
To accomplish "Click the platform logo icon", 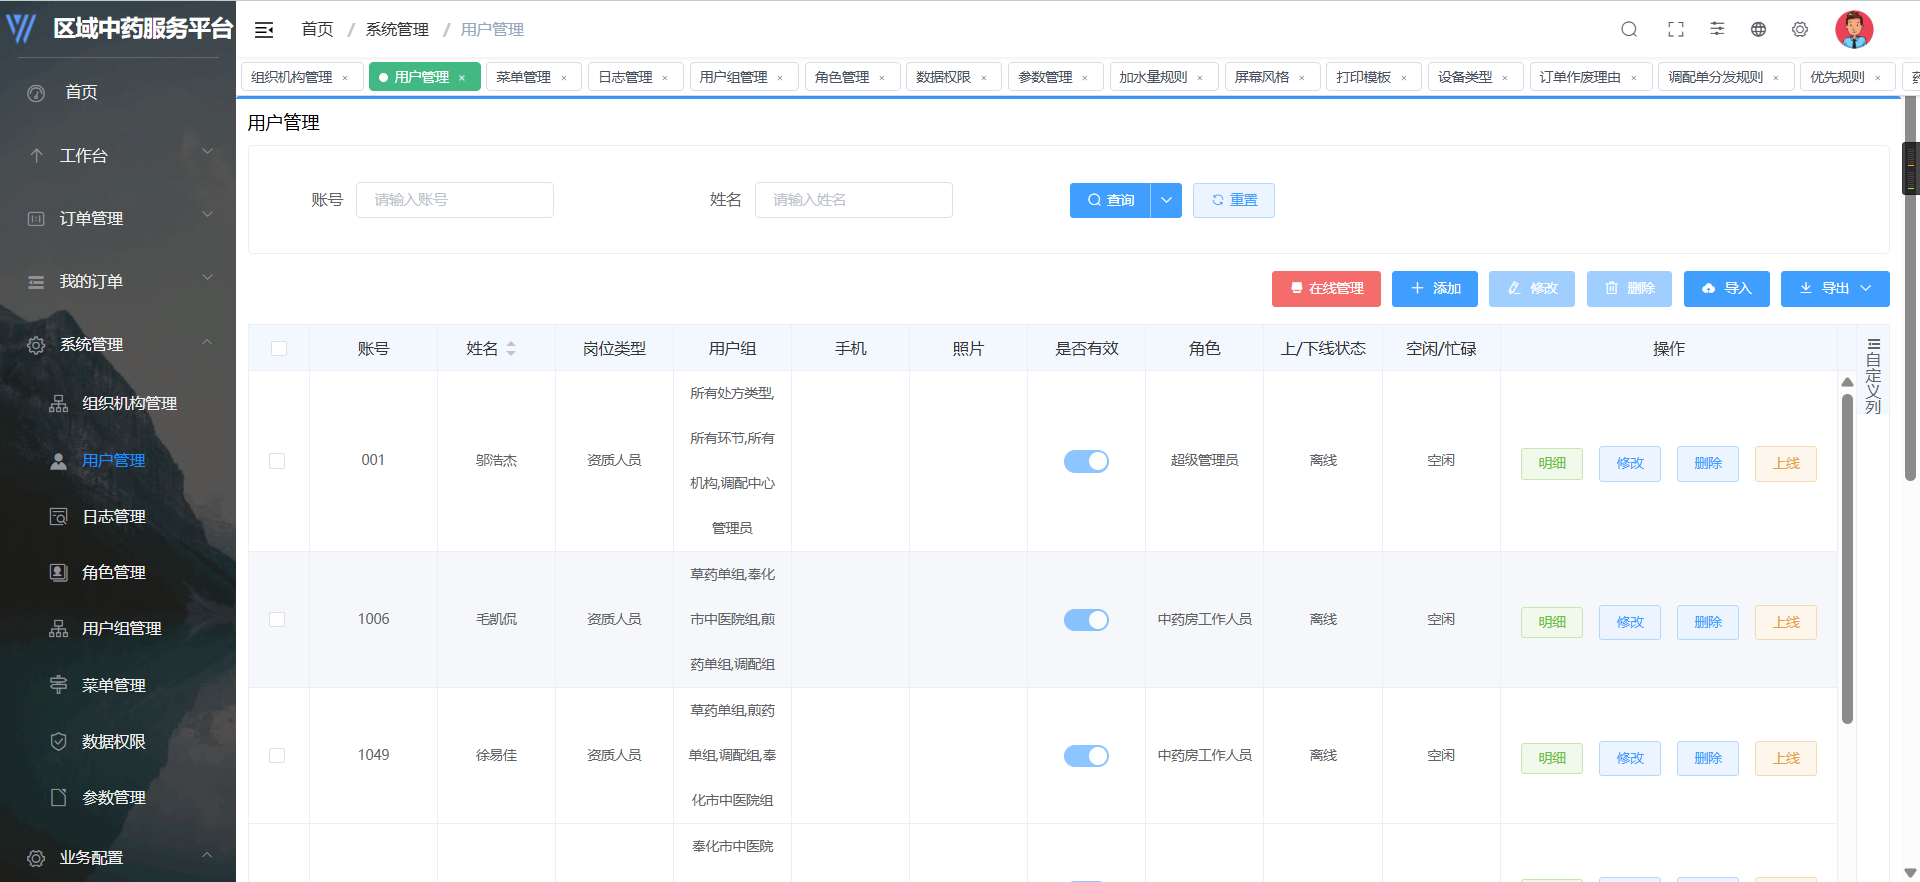I will click(22, 28).
